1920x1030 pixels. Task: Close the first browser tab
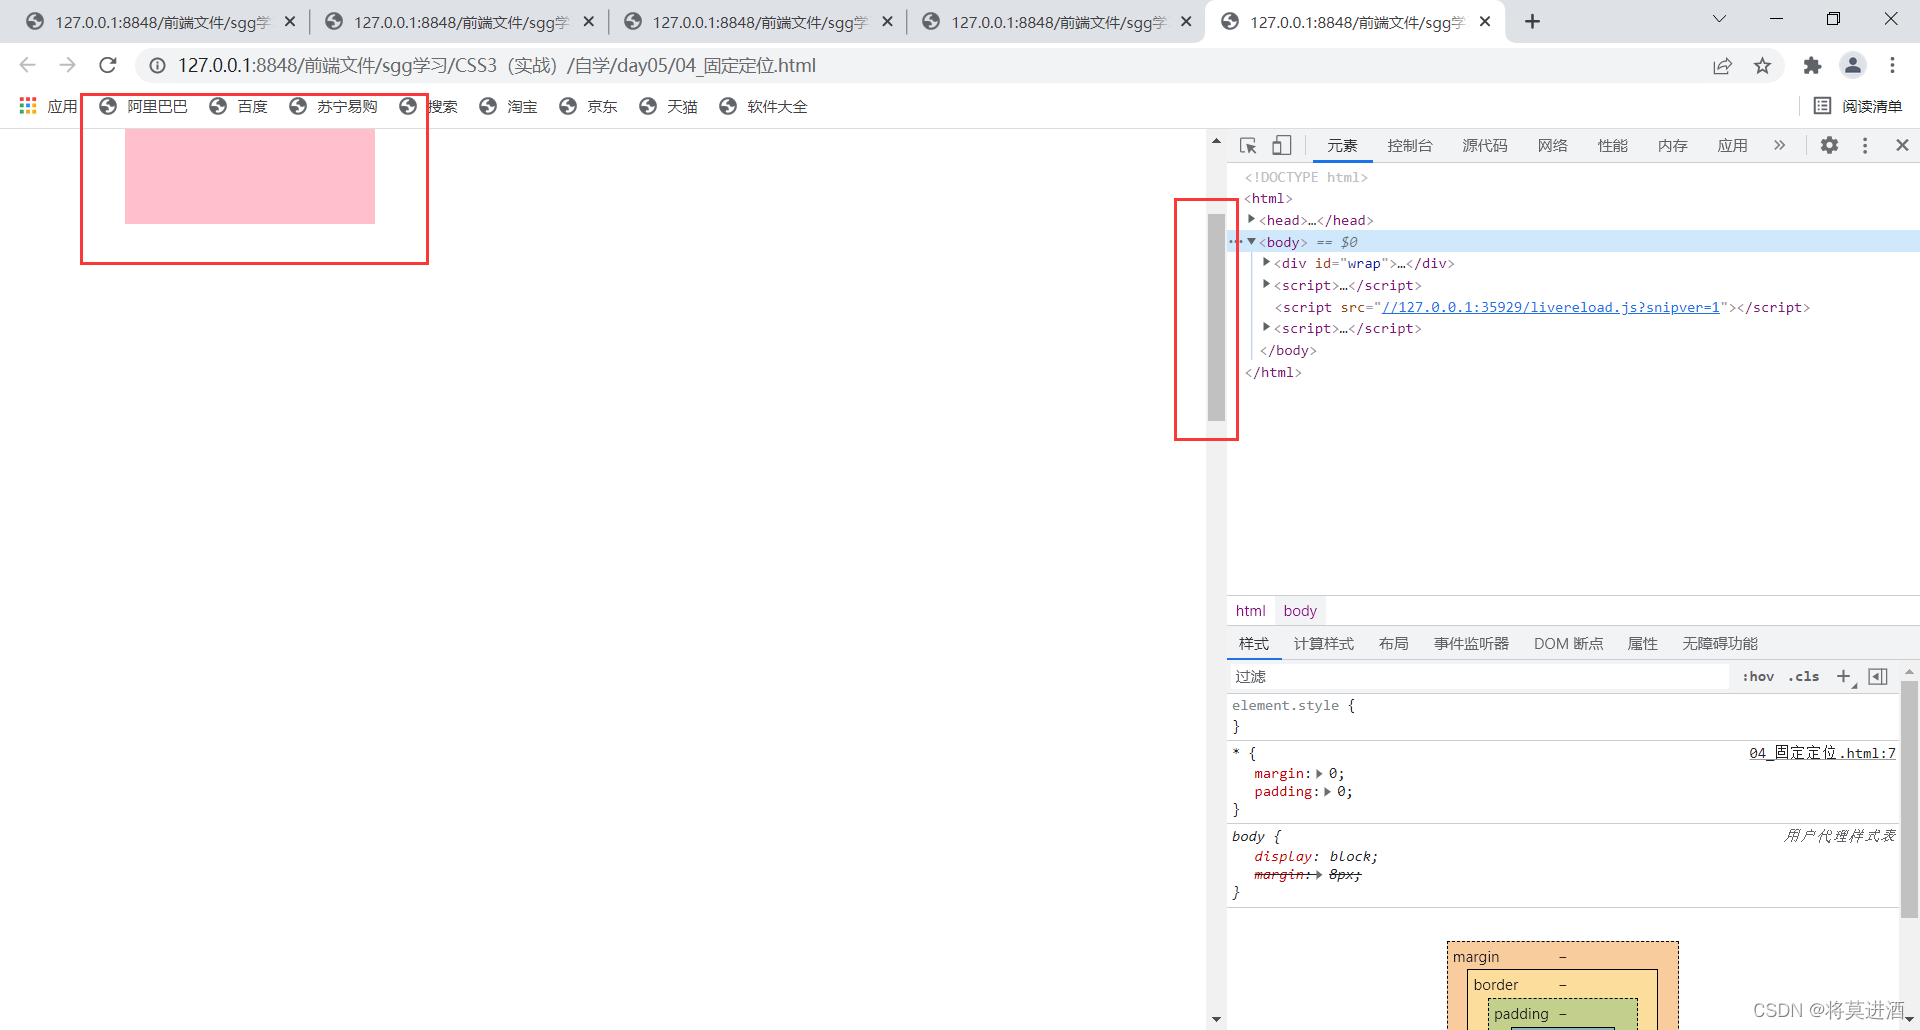290,21
